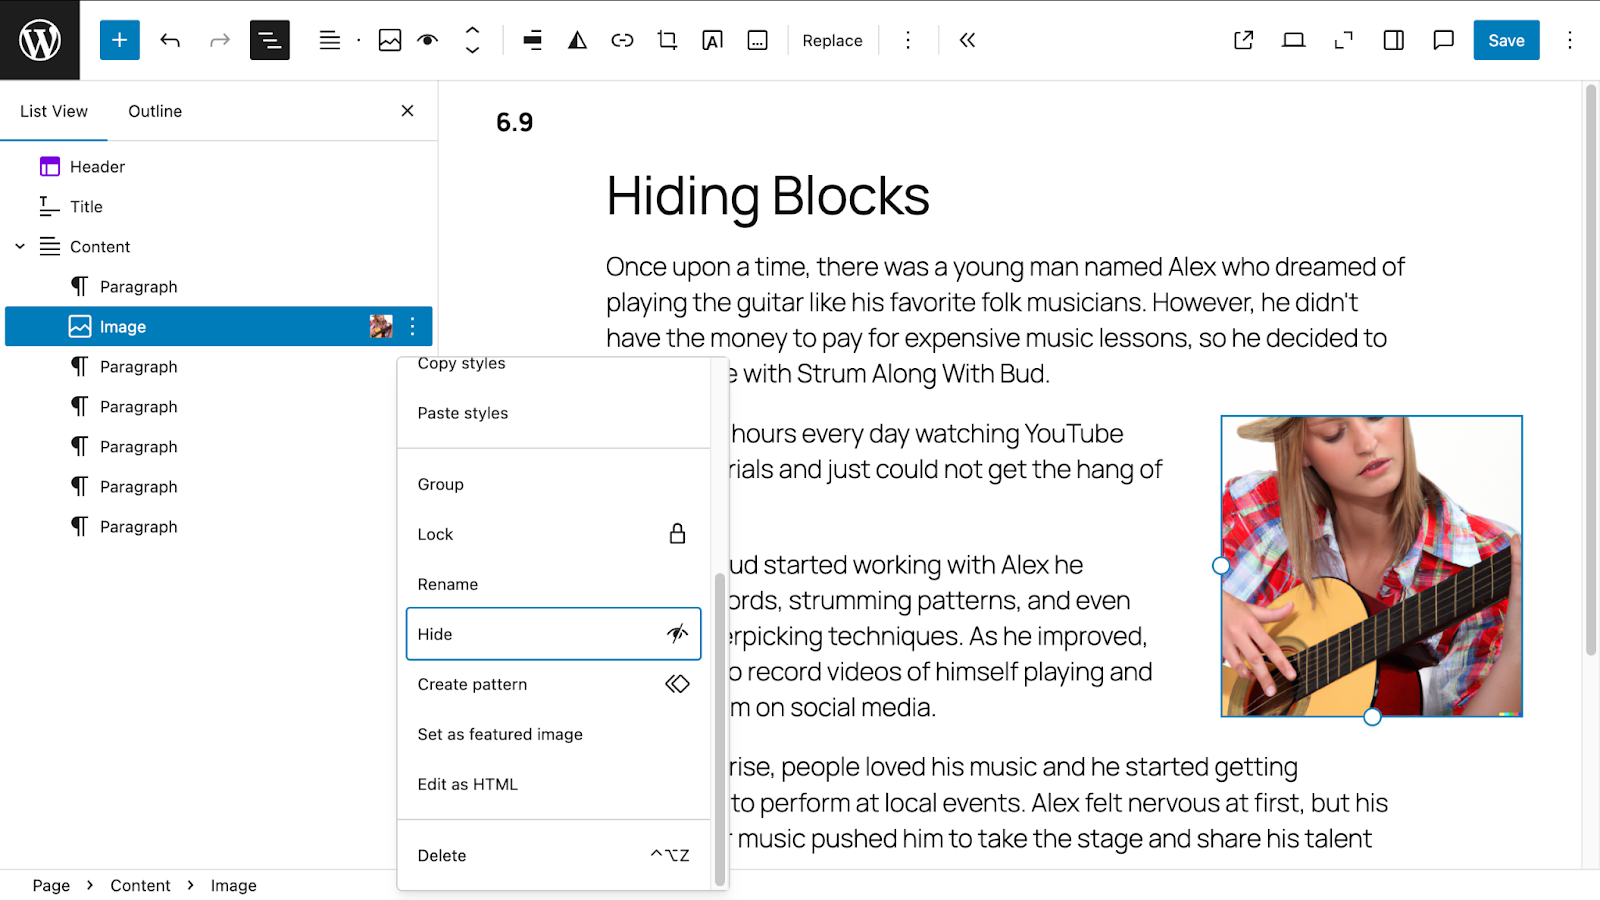This screenshot has width=1600, height=900.
Task: Select Image in the bottom breadcrumb
Action: (x=233, y=885)
